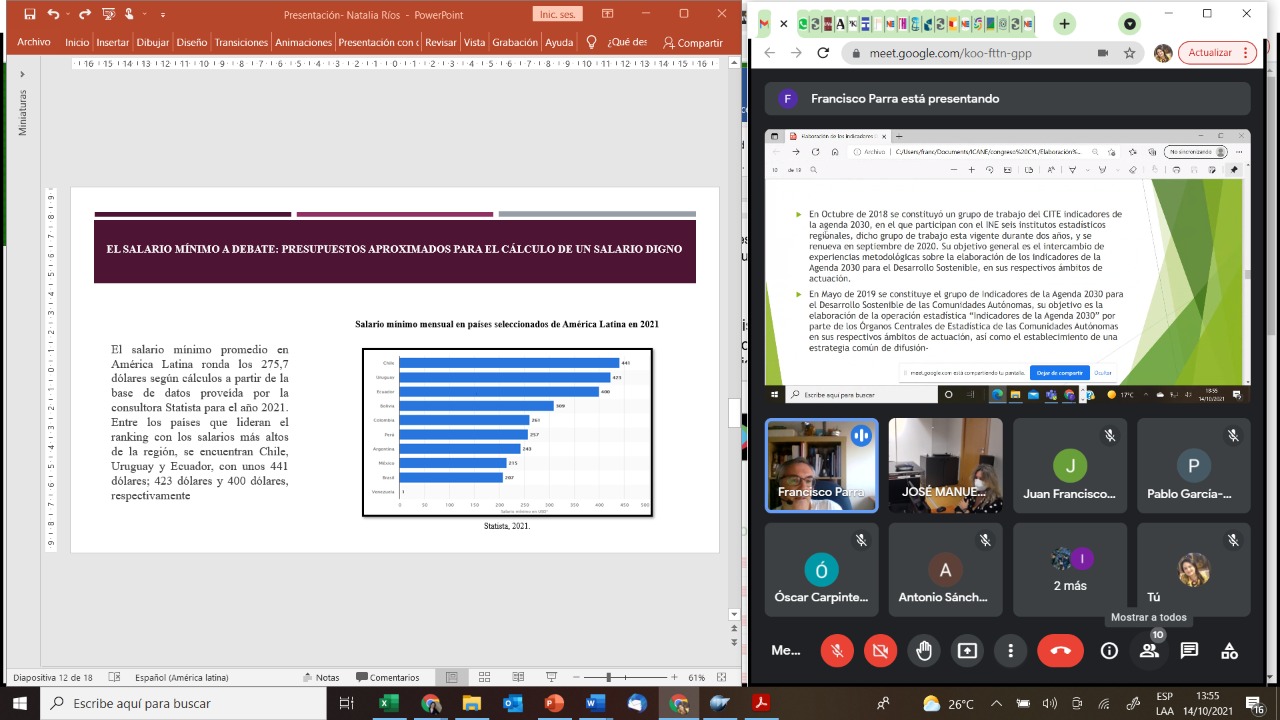1280x720 pixels.
Task: Open the Gmail tab in Chrome
Action: (x=764, y=23)
